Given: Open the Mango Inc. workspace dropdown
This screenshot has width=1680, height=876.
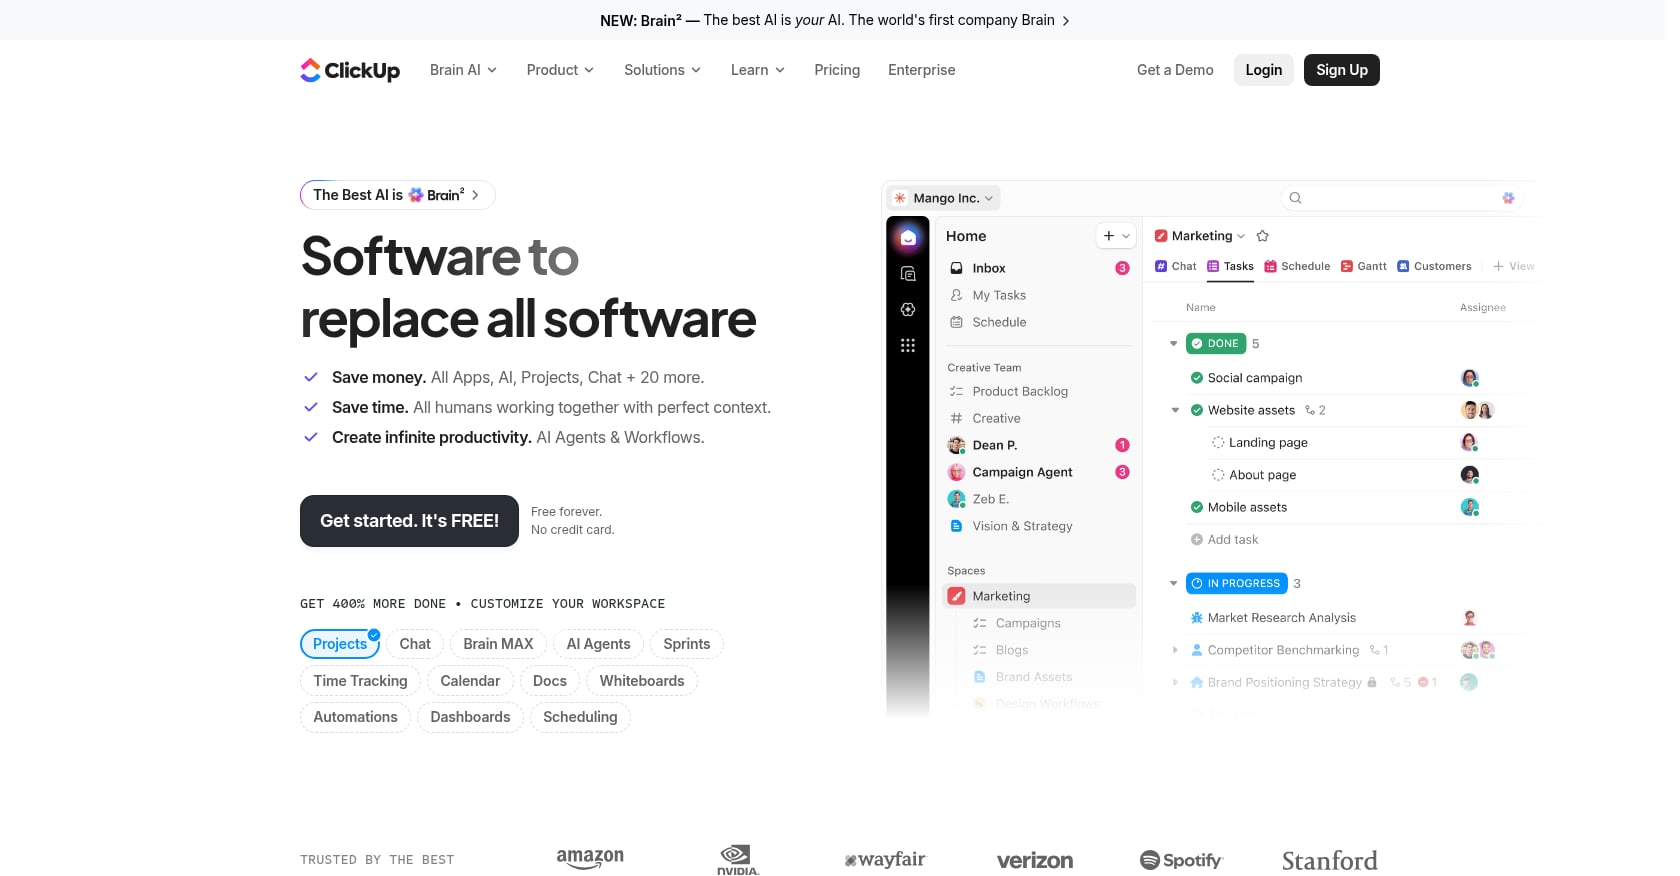Looking at the screenshot, I should pos(944,198).
